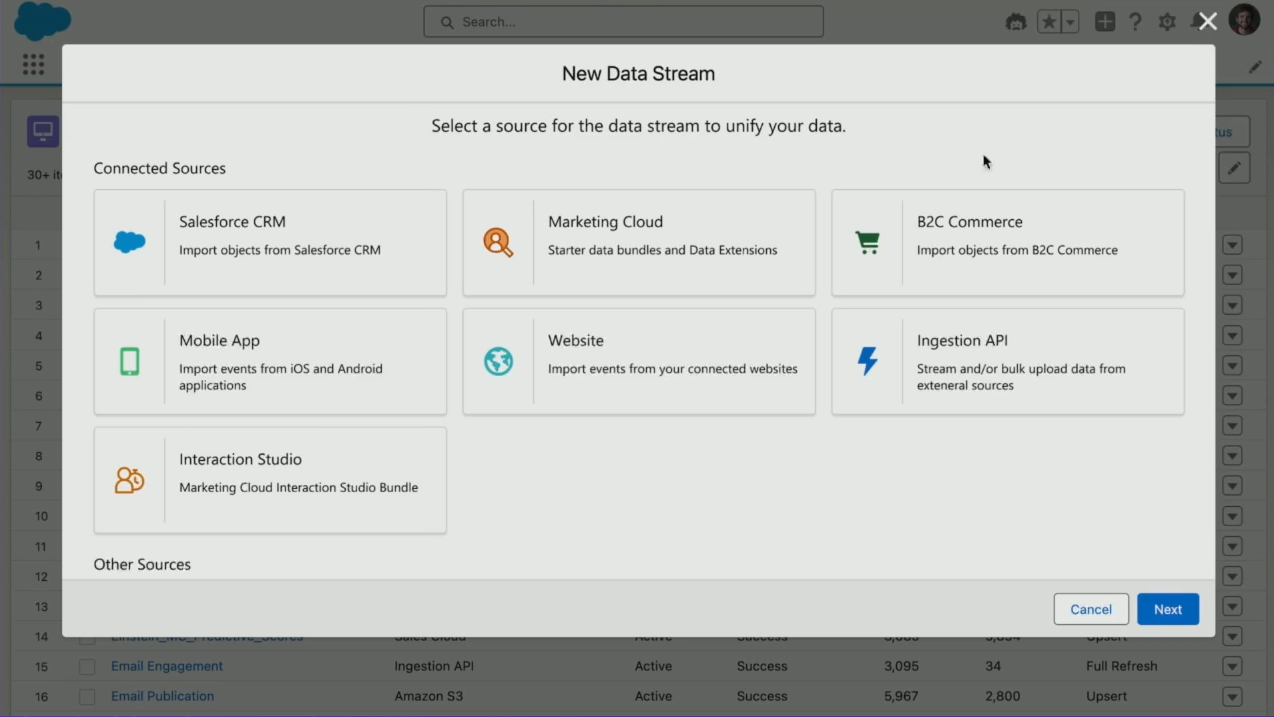1274x717 pixels.
Task: Open row 15 actions dropdown arrow
Action: 1232,667
